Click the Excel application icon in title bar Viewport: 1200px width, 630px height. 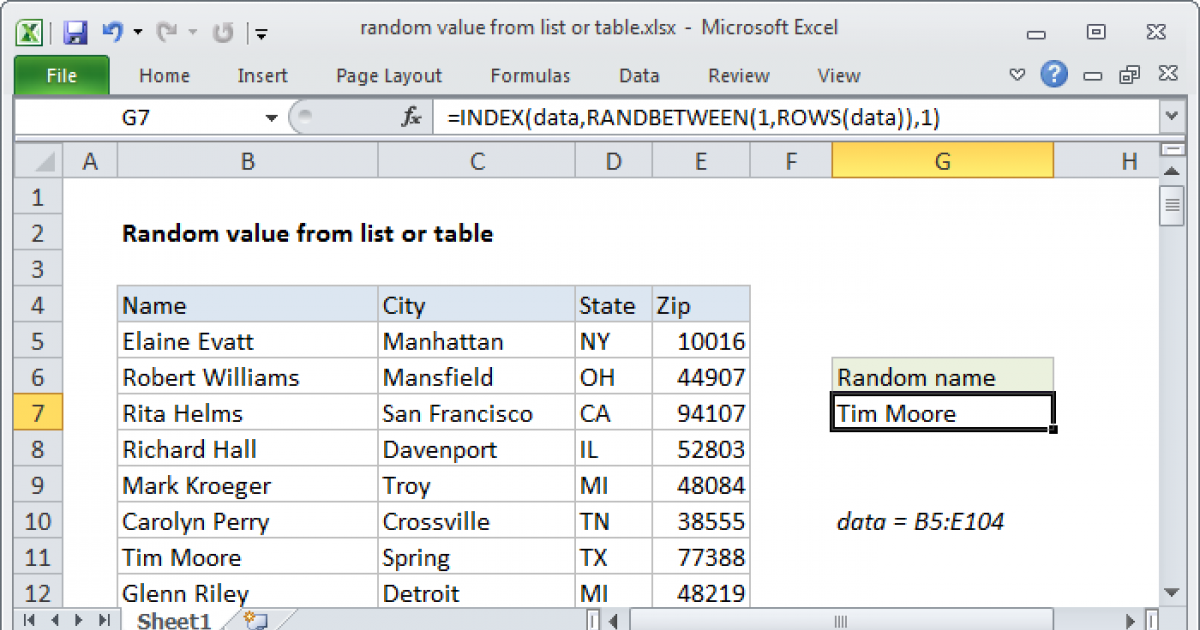(x=31, y=32)
